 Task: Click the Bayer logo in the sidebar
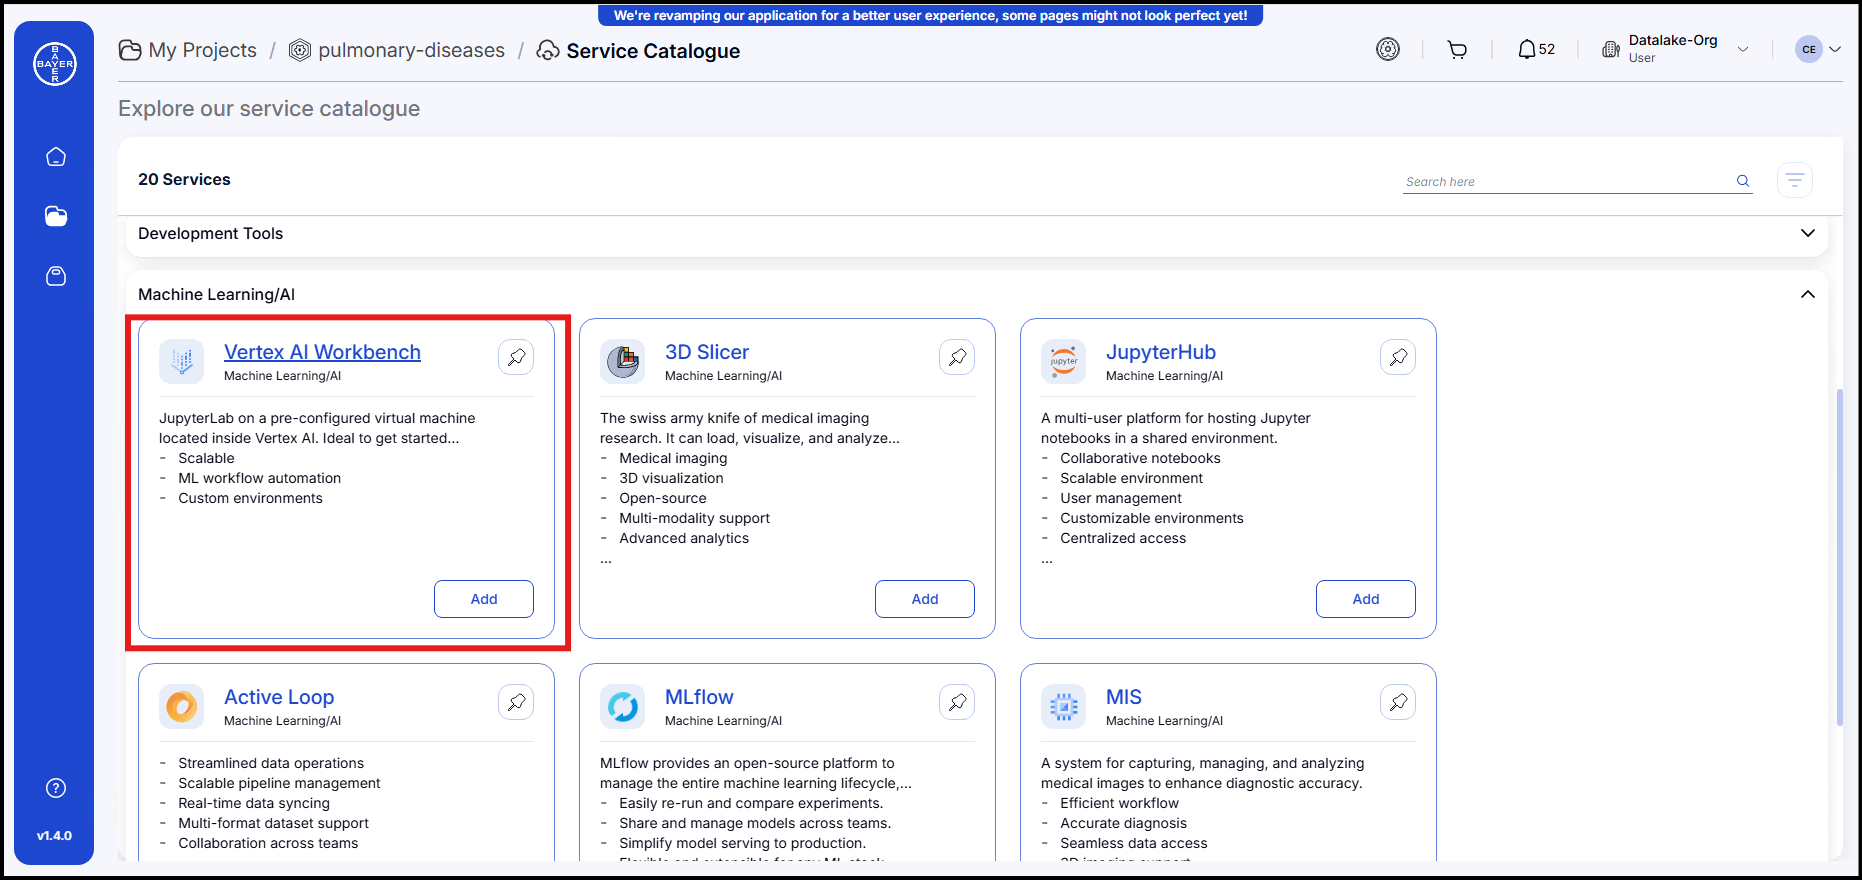[55, 64]
